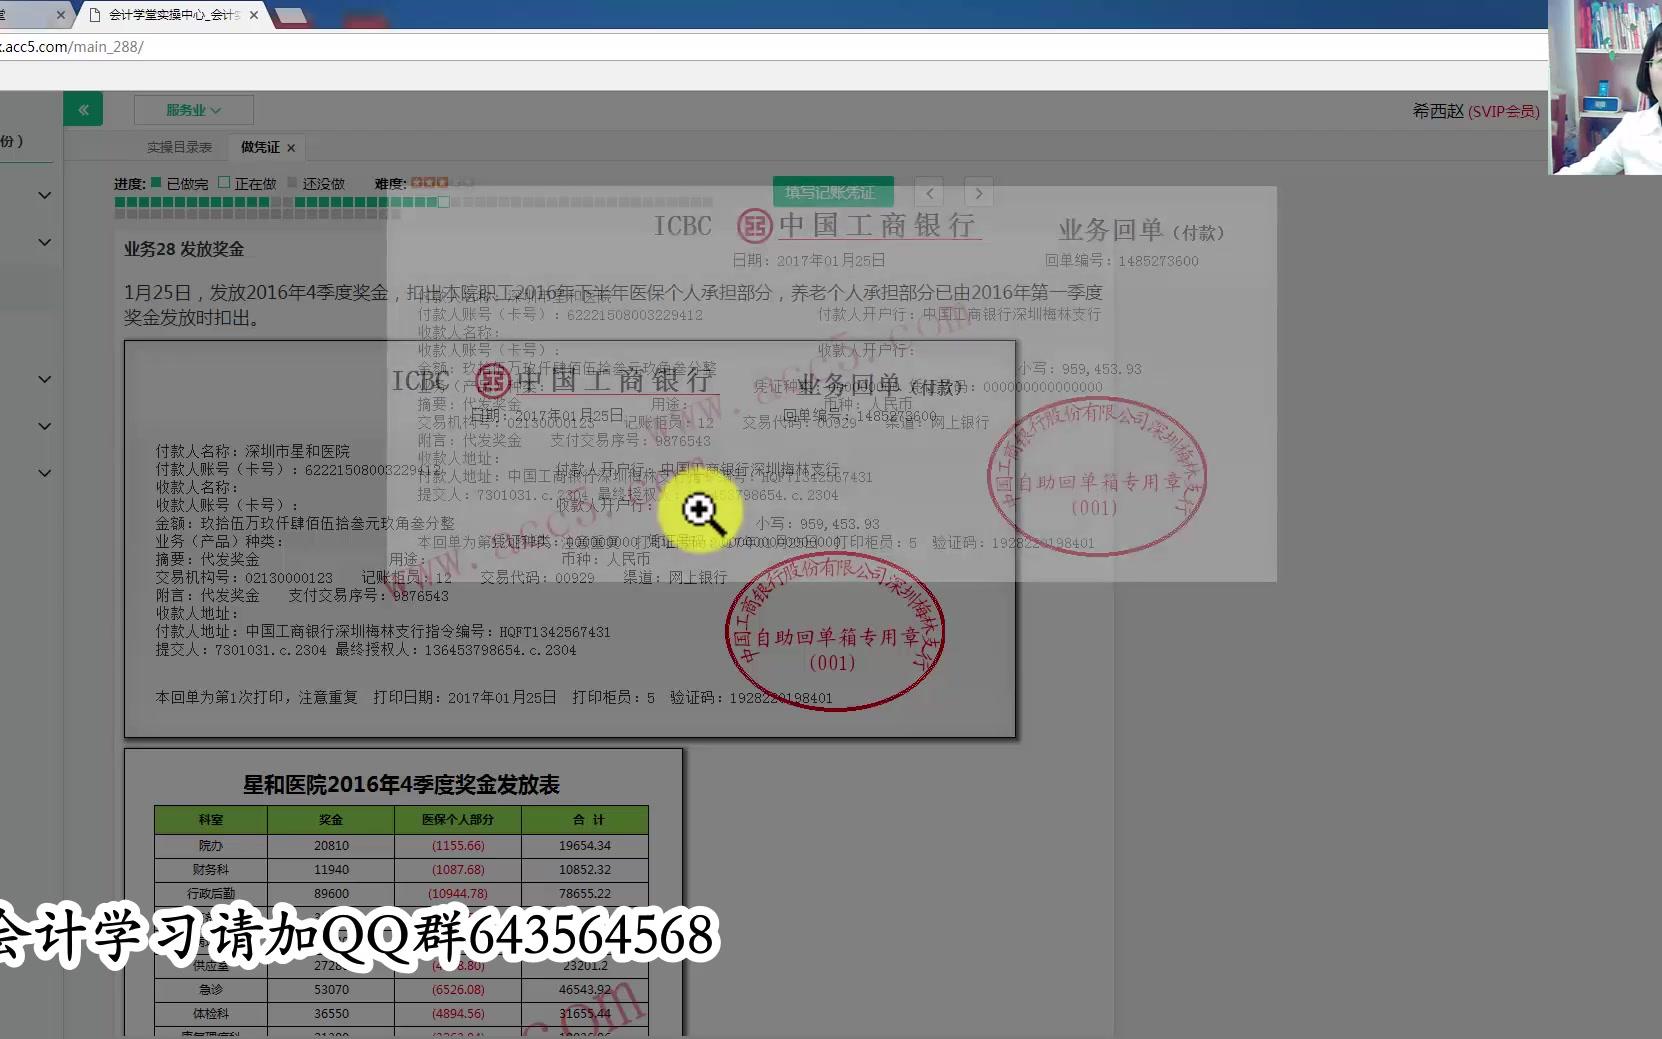The height and width of the screenshot is (1039, 1662).
Task: Open a new browser tab
Action: 290,15
